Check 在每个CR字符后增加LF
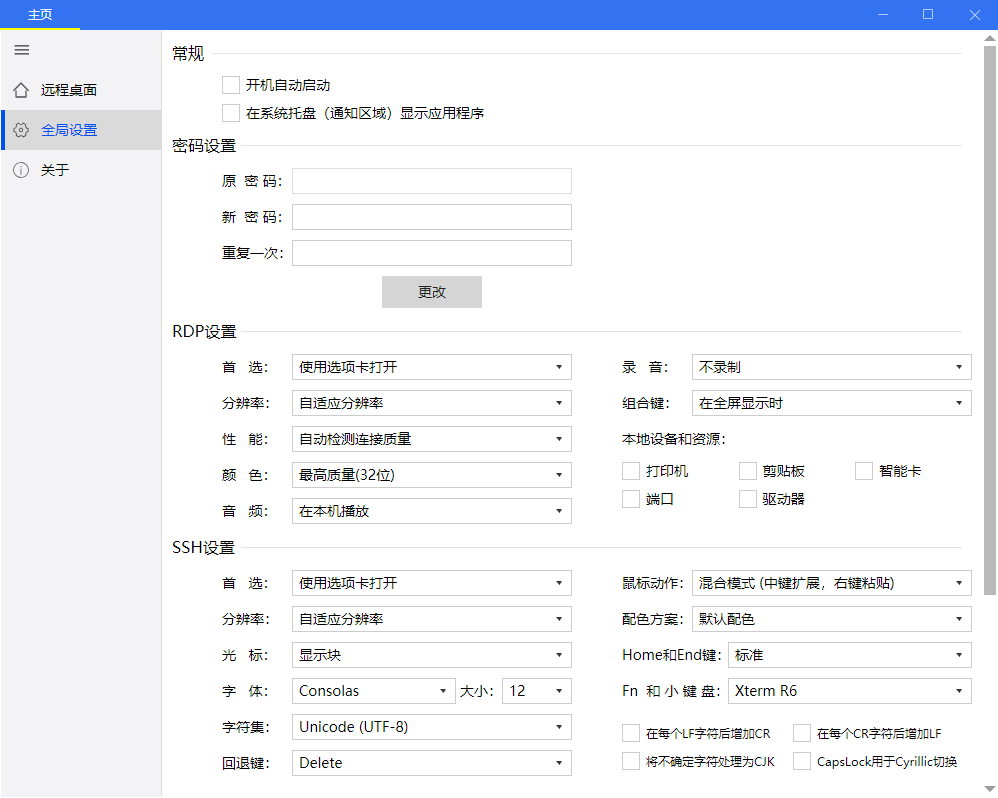The image size is (998, 798). 802,733
